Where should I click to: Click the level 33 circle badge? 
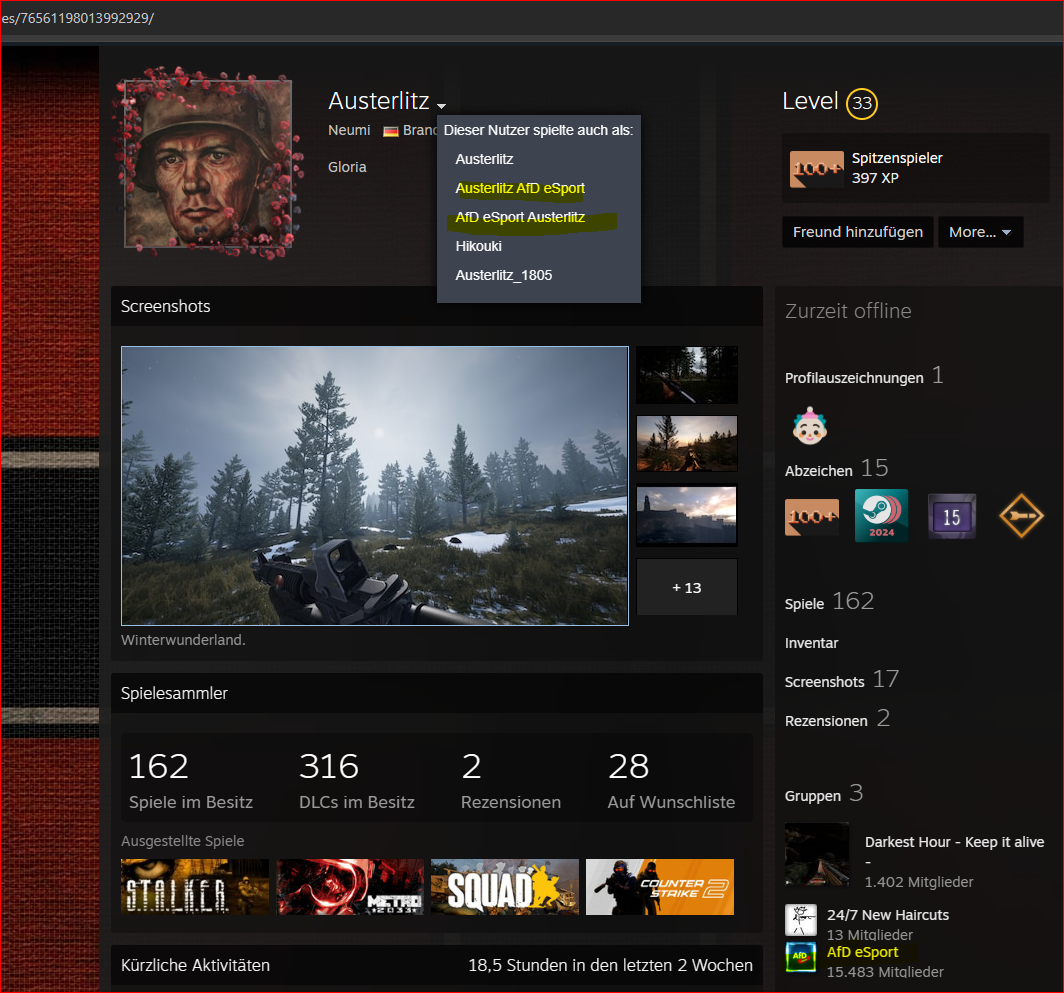pyautogui.click(x=861, y=103)
